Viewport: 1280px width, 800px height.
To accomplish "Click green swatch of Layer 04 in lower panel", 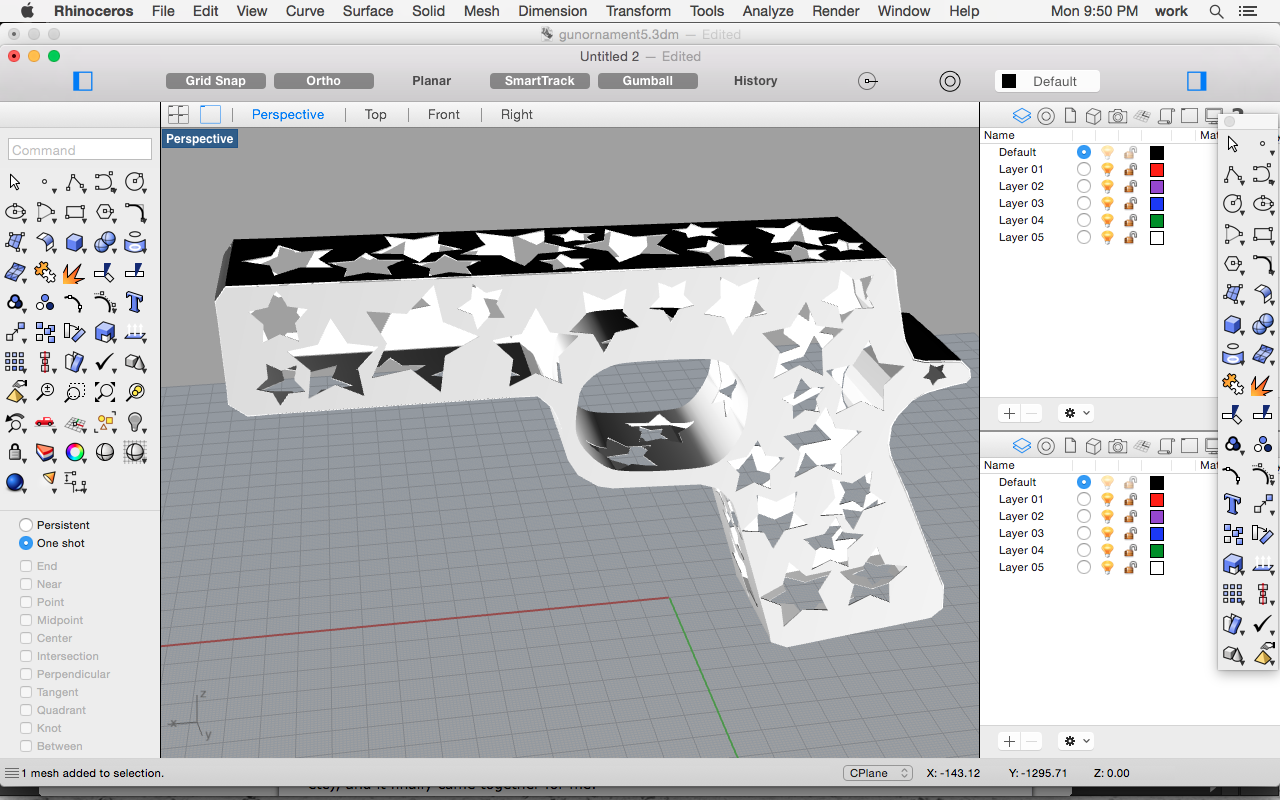I will pos(1157,550).
